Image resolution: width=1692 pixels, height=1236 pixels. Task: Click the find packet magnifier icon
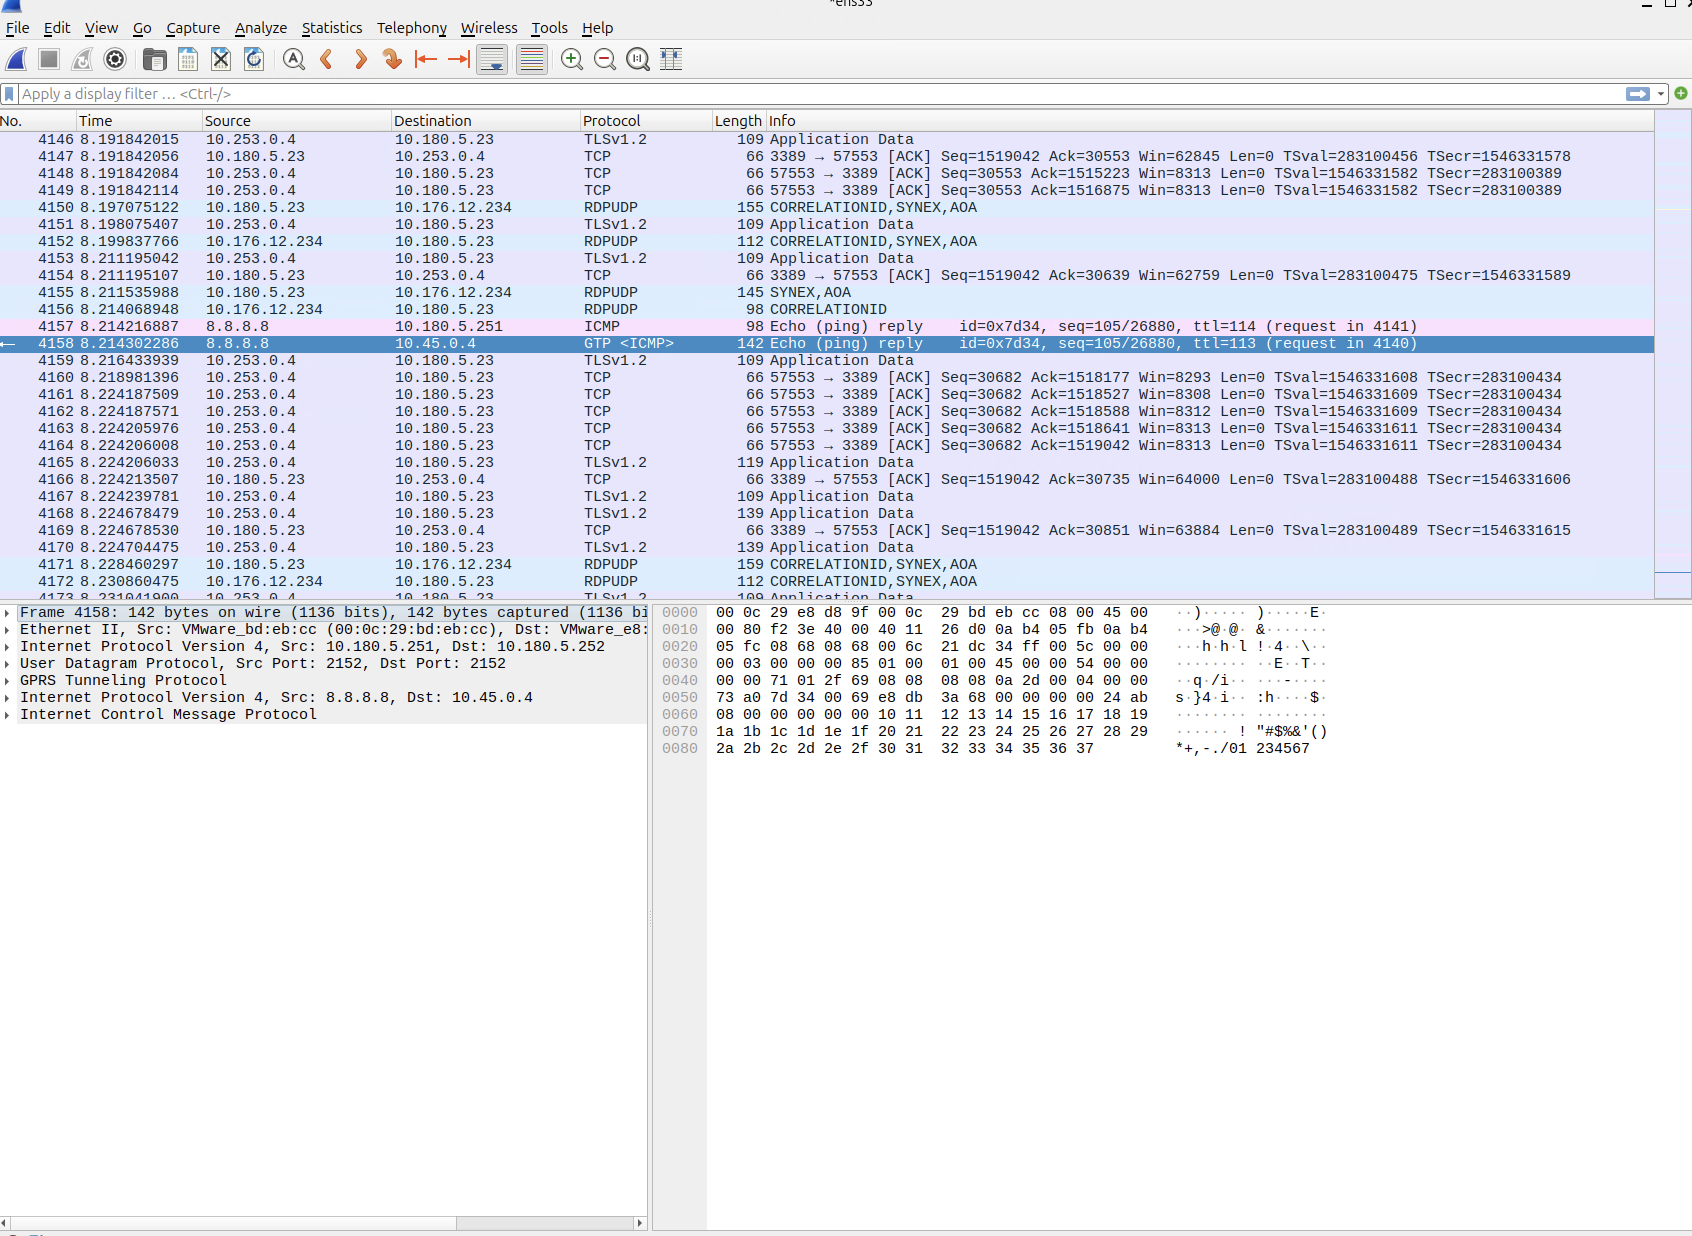(293, 60)
